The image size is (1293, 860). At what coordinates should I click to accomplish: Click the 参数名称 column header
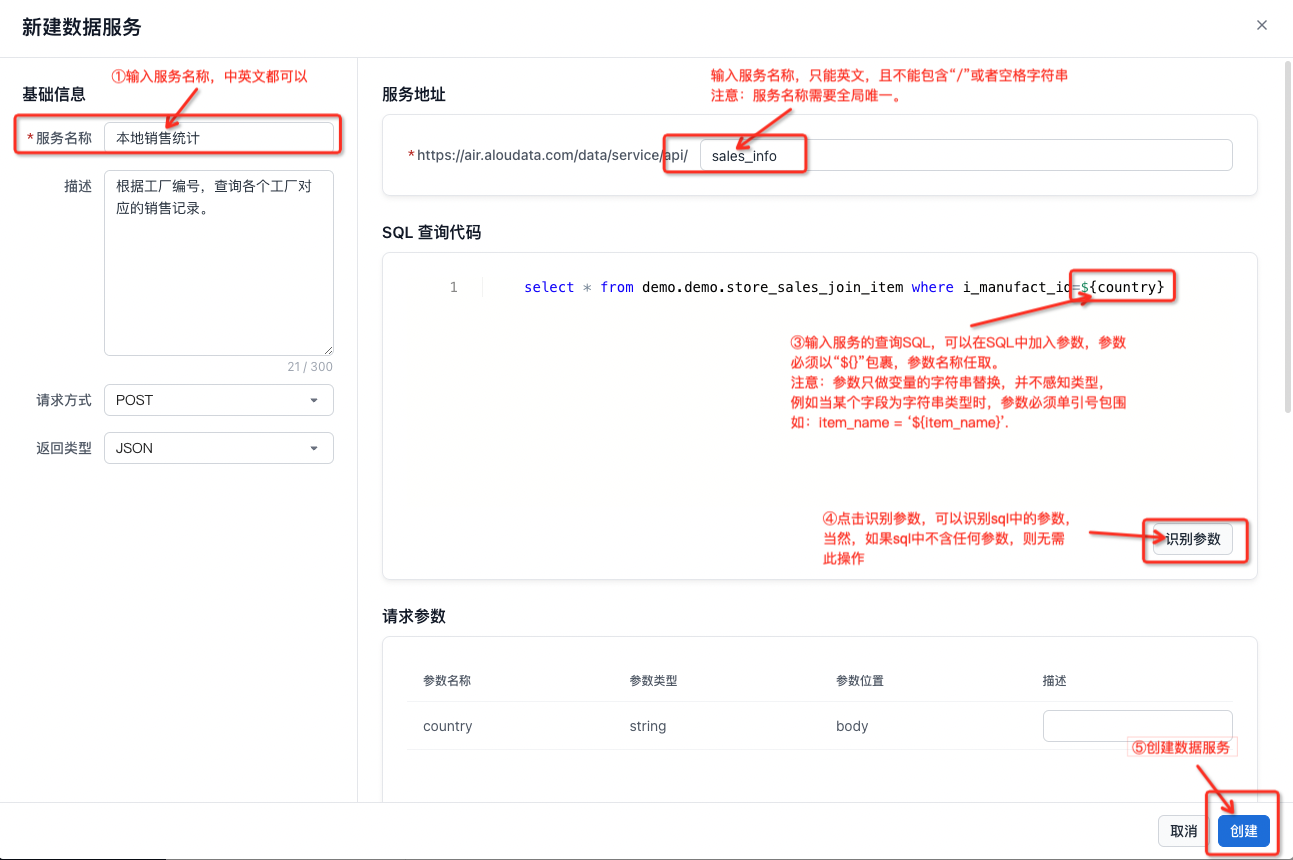click(x=447, y=681)
